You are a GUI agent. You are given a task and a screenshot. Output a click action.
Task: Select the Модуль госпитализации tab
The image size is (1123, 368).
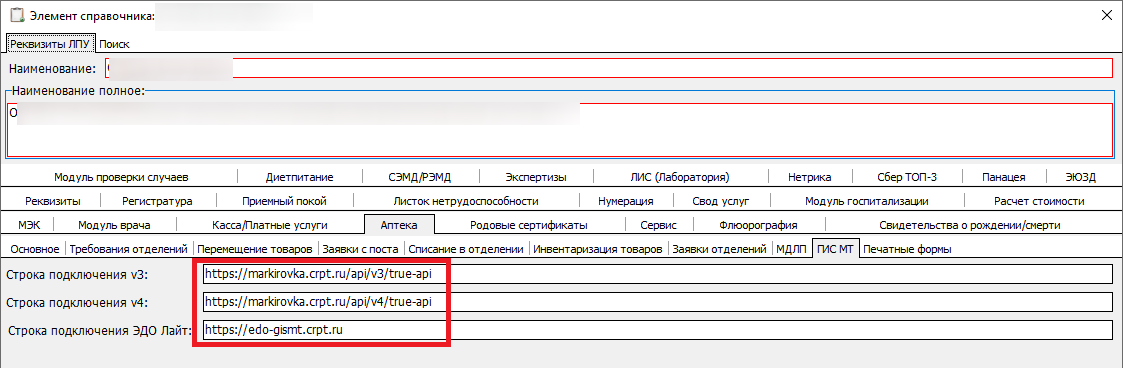[x=867, y=201]
